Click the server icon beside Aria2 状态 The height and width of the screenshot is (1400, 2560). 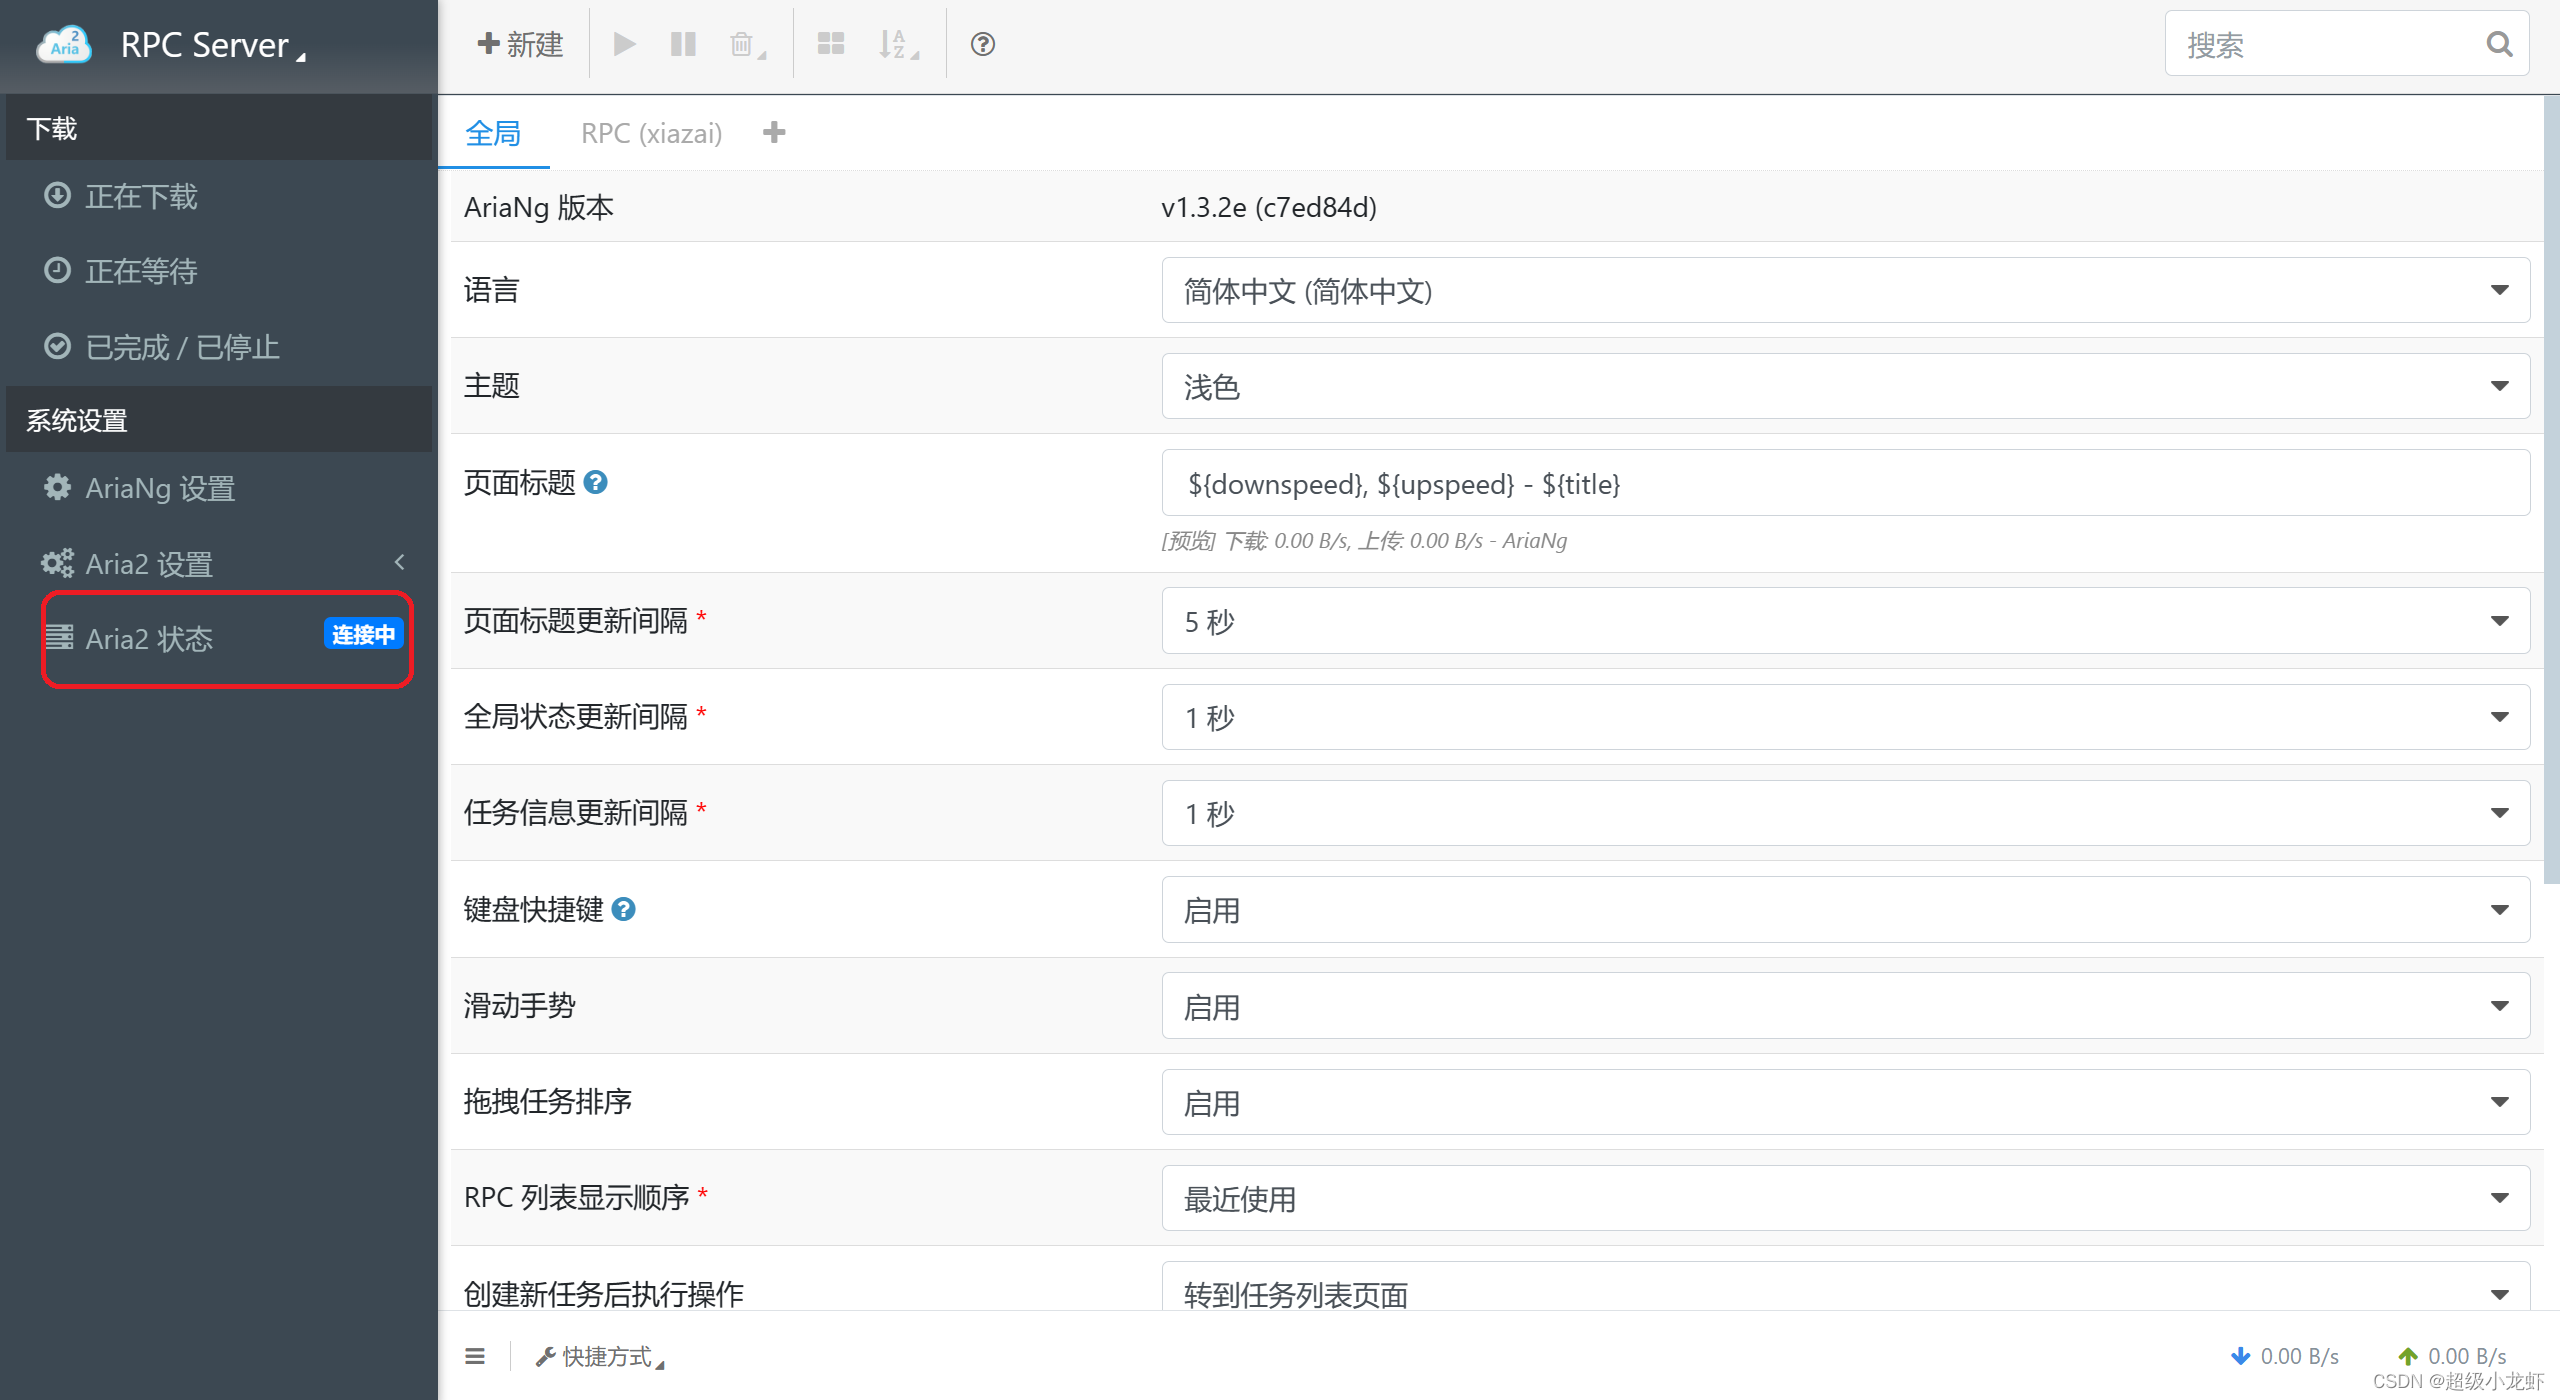coord(59,637)
